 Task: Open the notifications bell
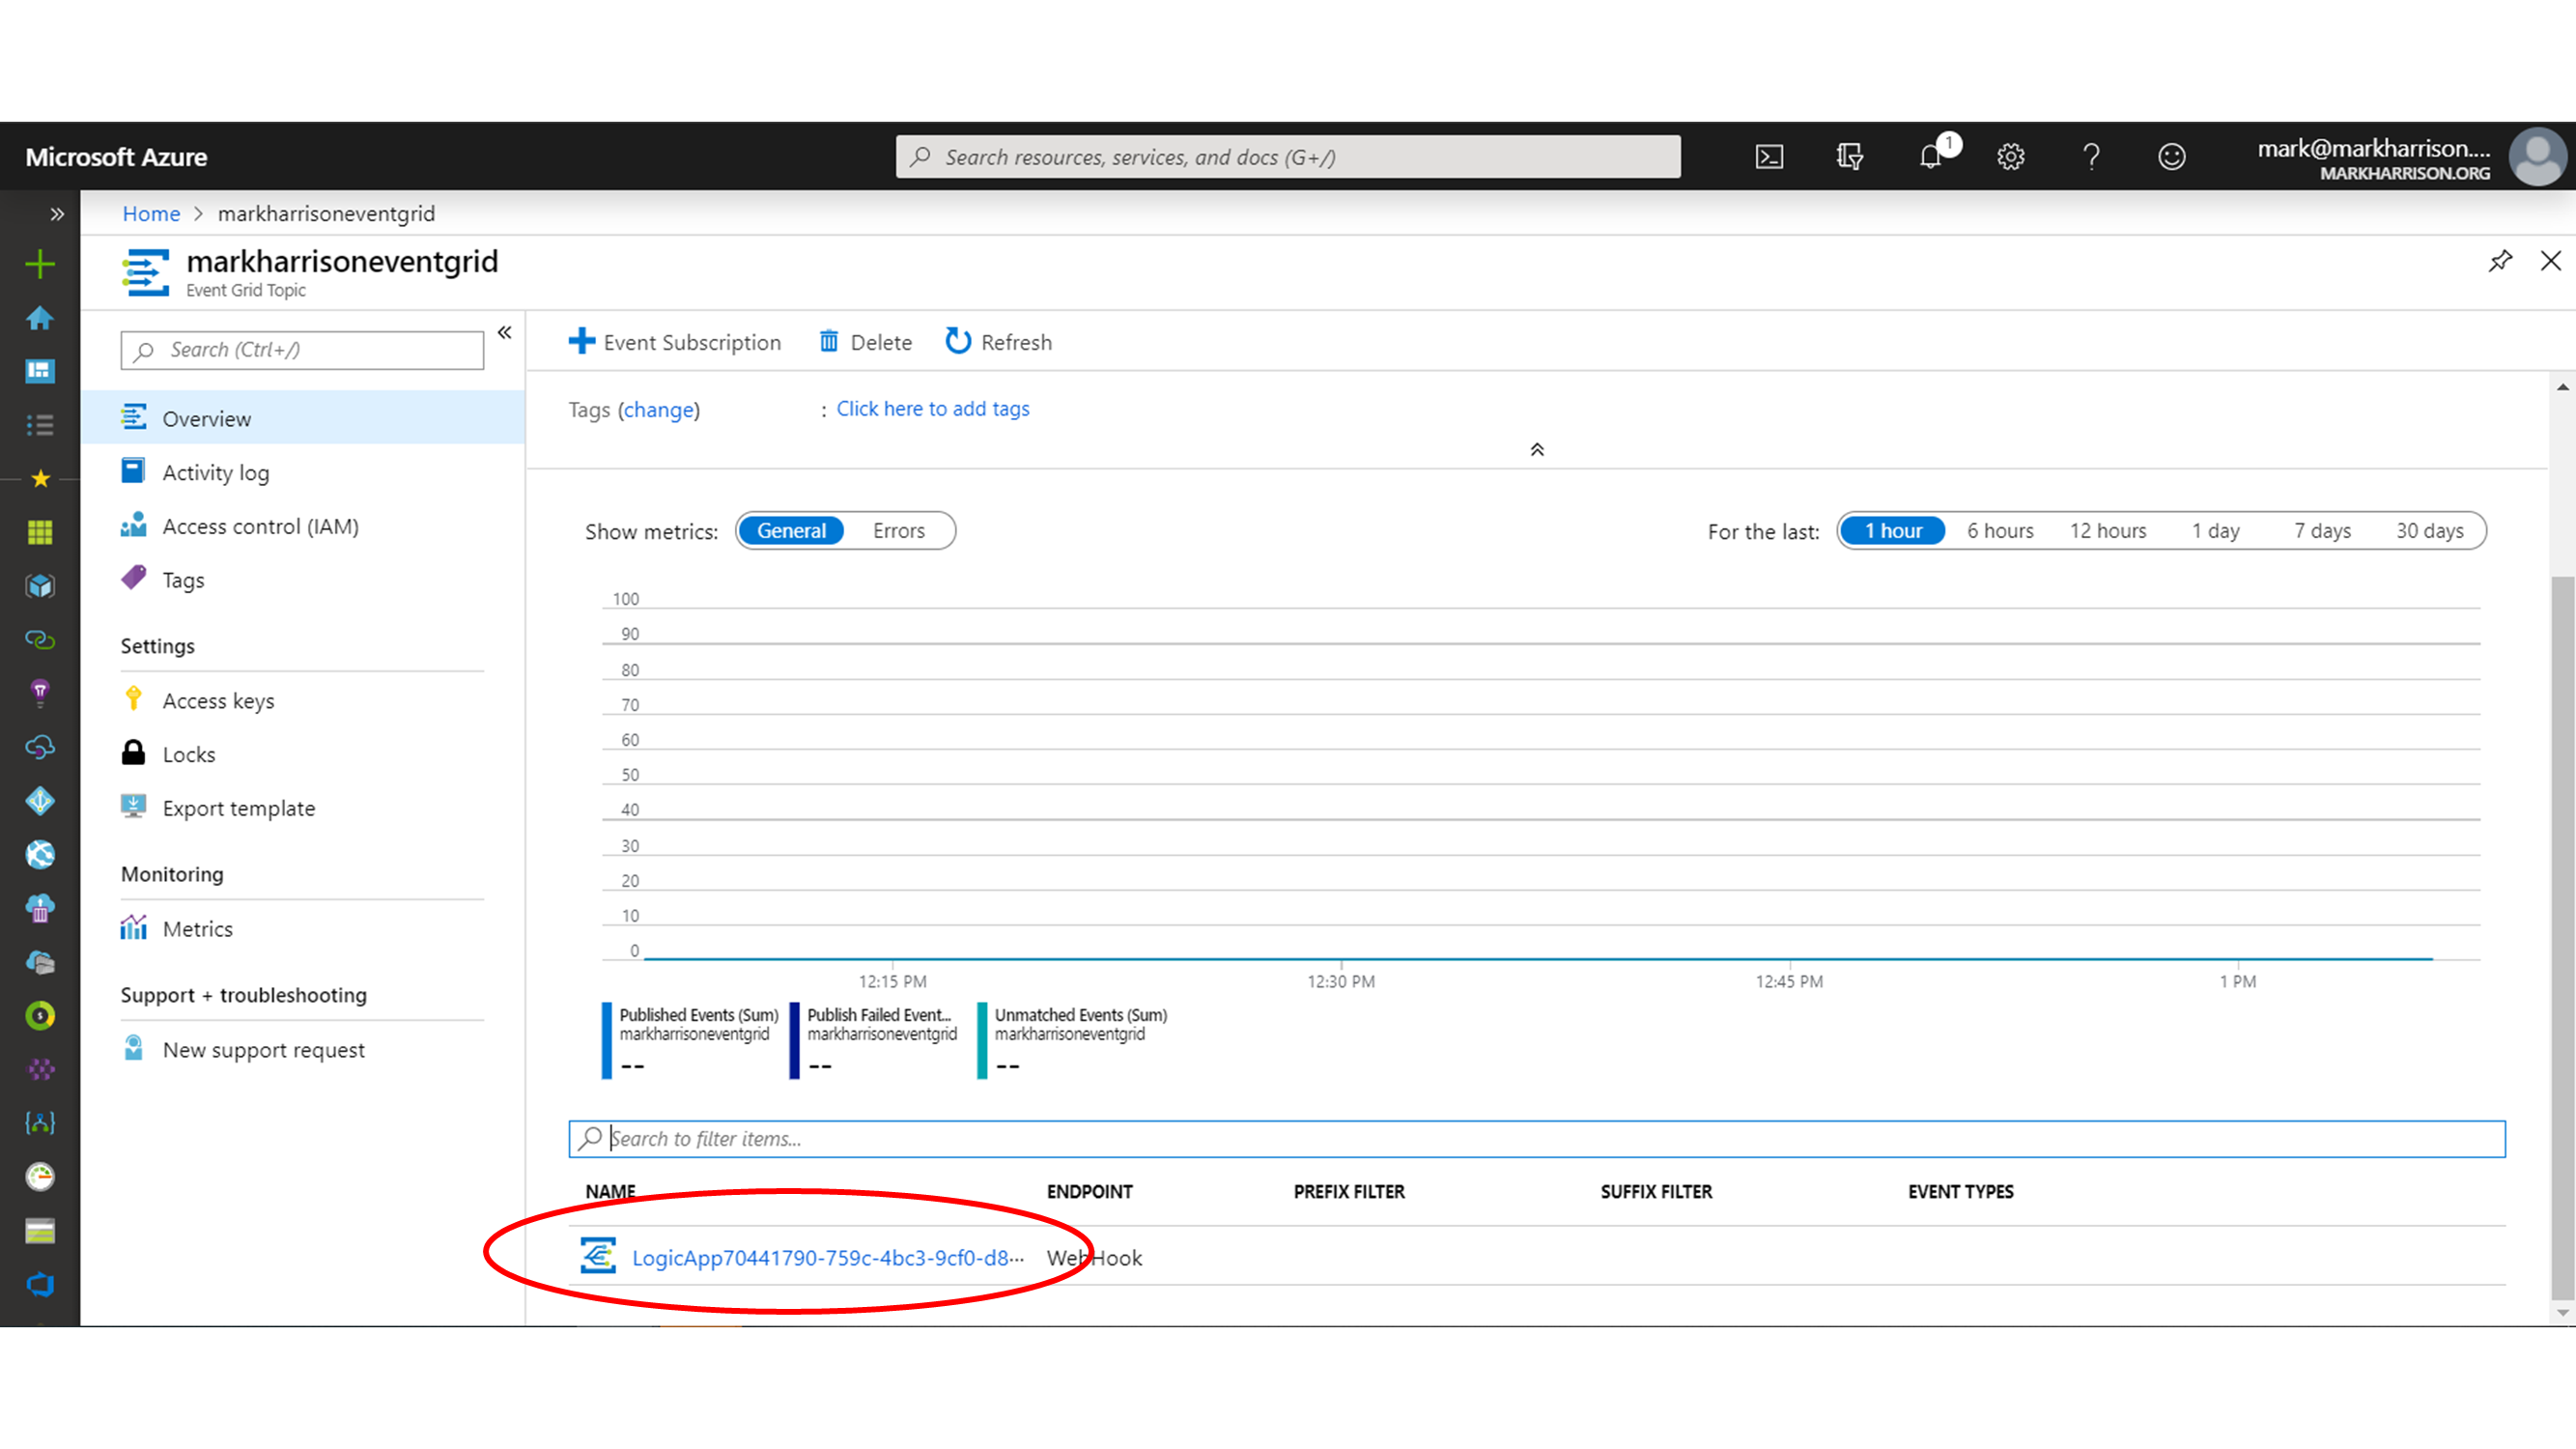pyautogui.click(x=1930, y=157)
